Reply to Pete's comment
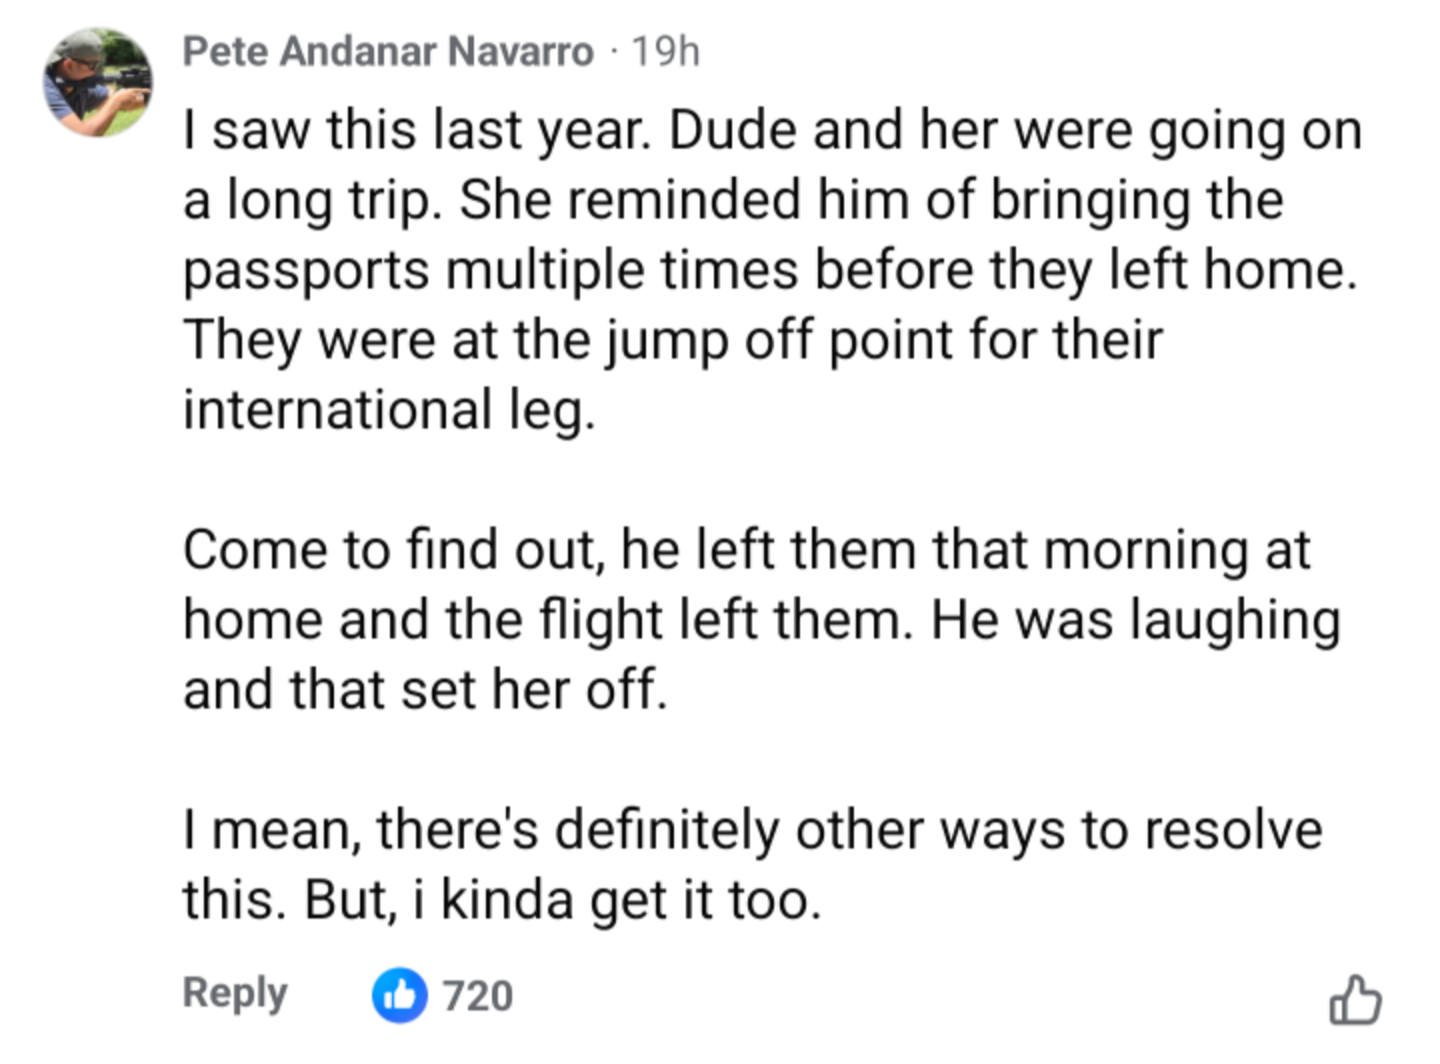 (234, 993)
